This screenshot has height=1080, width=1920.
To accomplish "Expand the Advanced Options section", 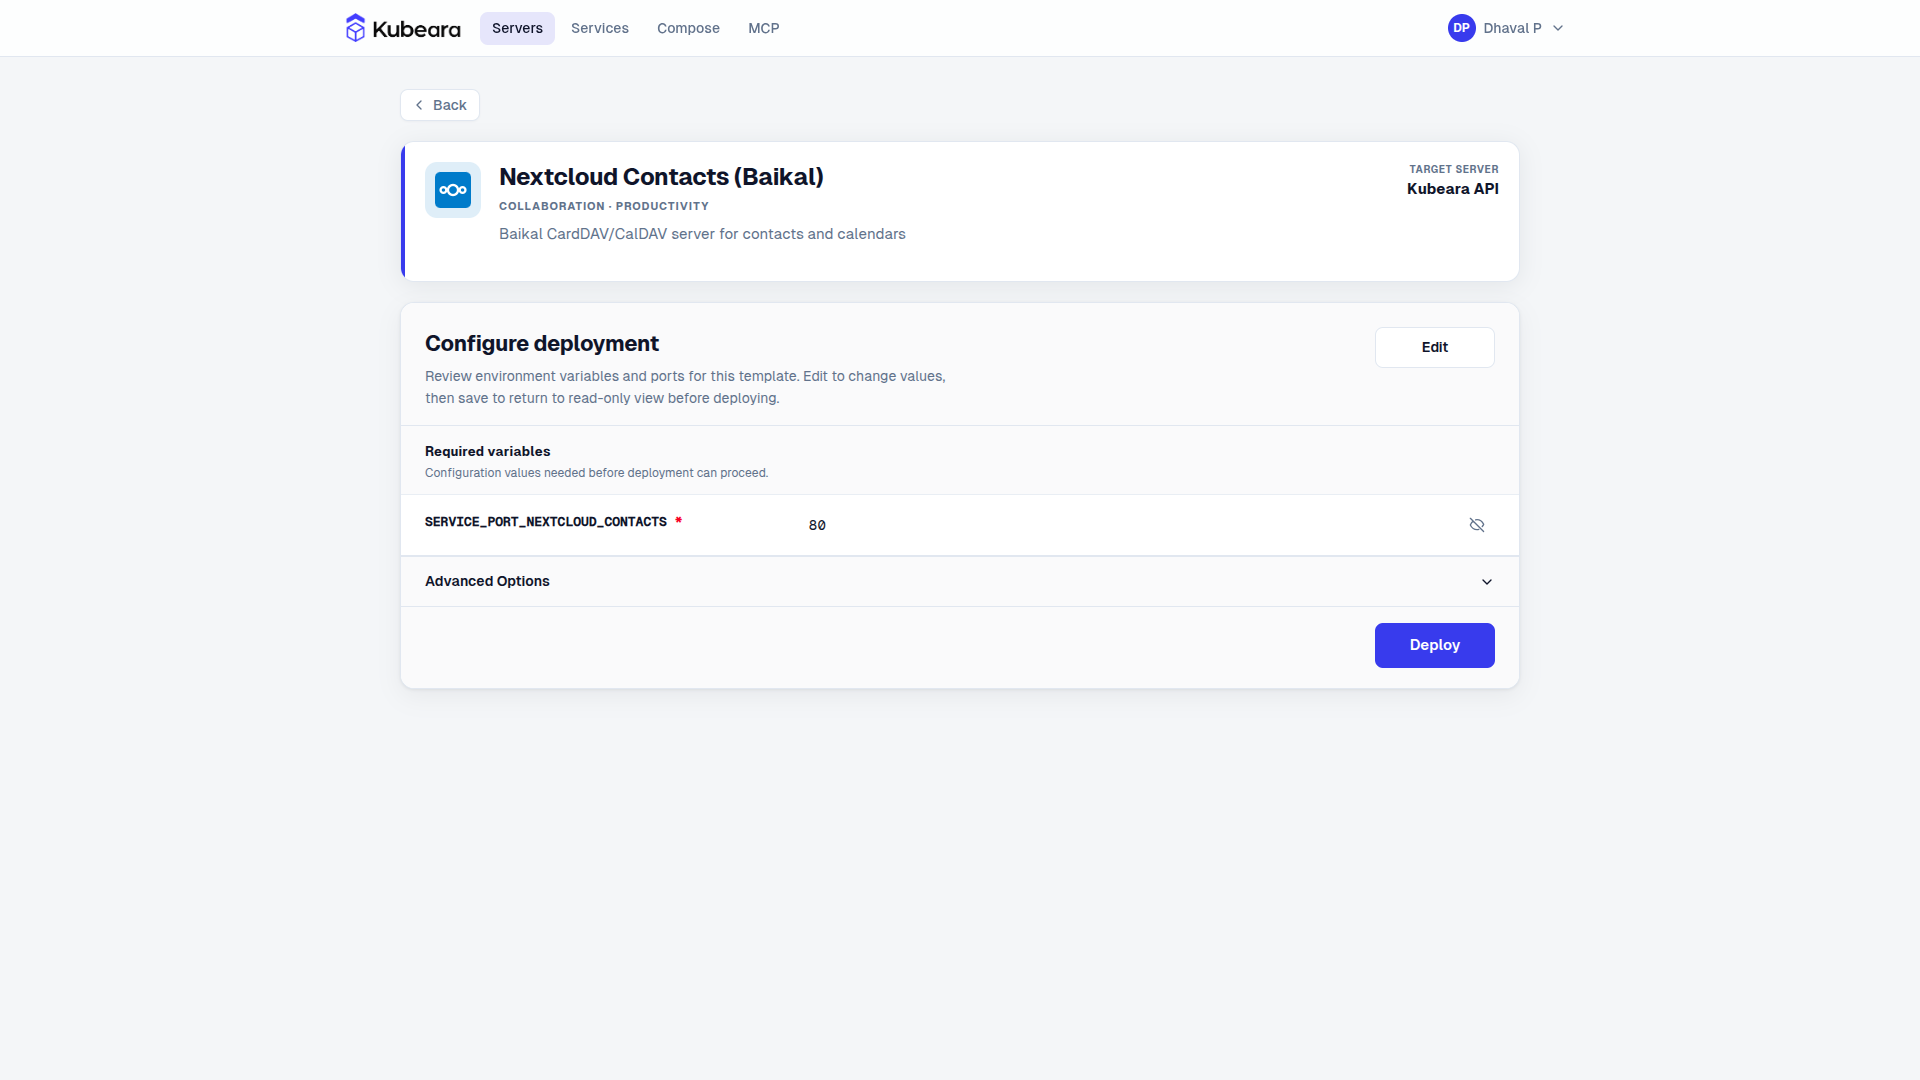I will [x=960, y=581].
